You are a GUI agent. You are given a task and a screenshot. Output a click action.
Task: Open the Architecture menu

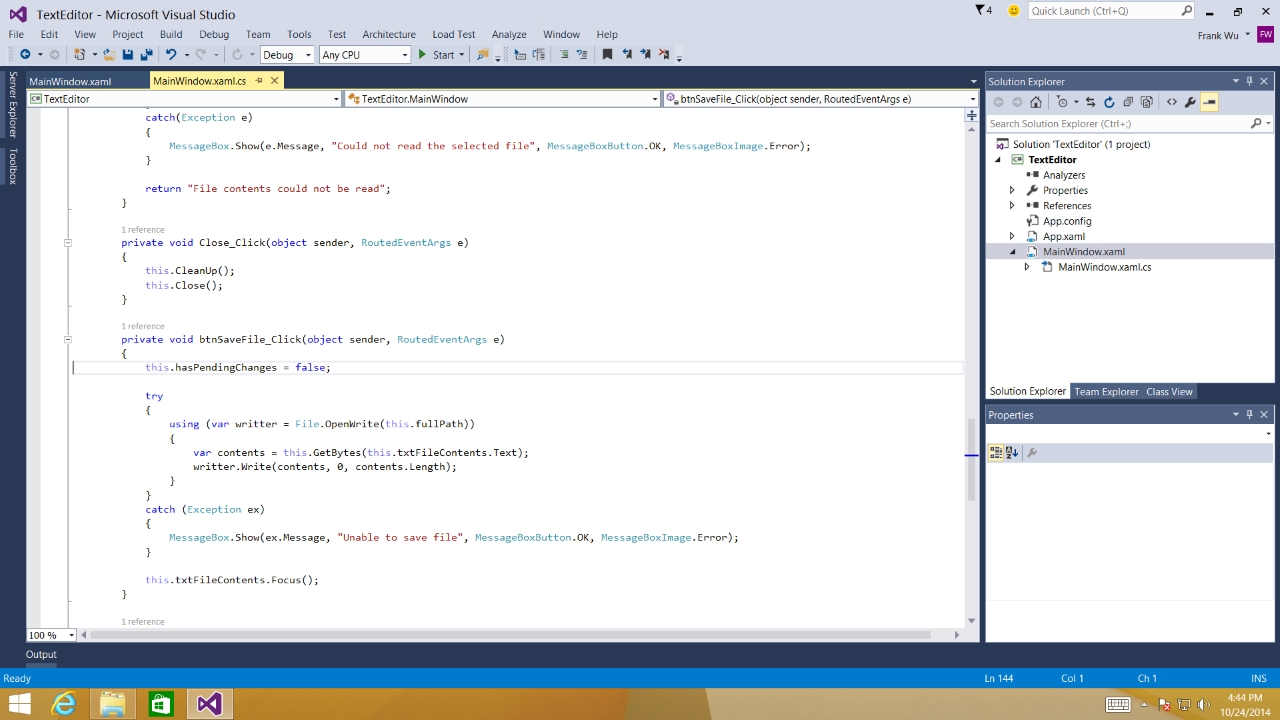click(x=389, y=34)
